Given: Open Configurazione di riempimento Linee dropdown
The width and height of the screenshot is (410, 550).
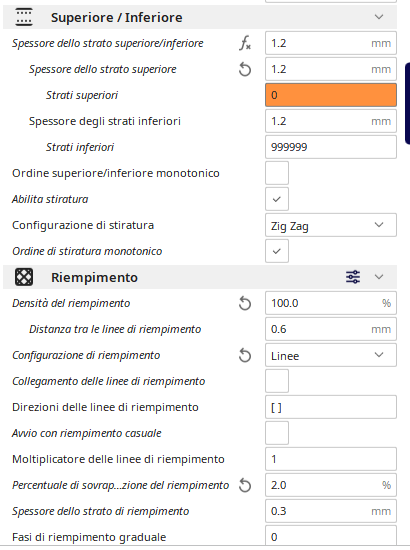Looking at the screenshot, I should coord(331,355).
